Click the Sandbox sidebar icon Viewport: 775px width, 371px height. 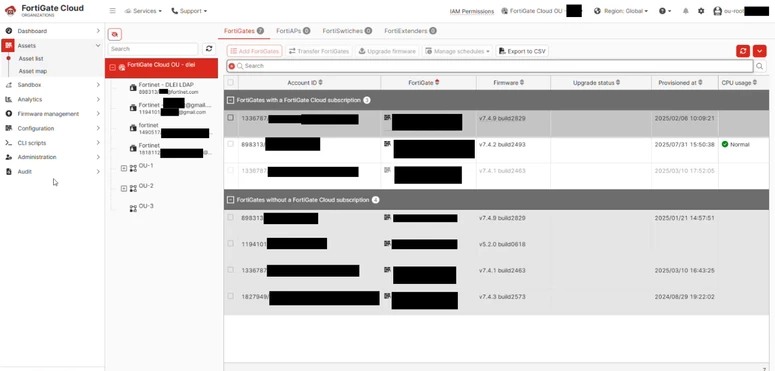tap(8, 85)
